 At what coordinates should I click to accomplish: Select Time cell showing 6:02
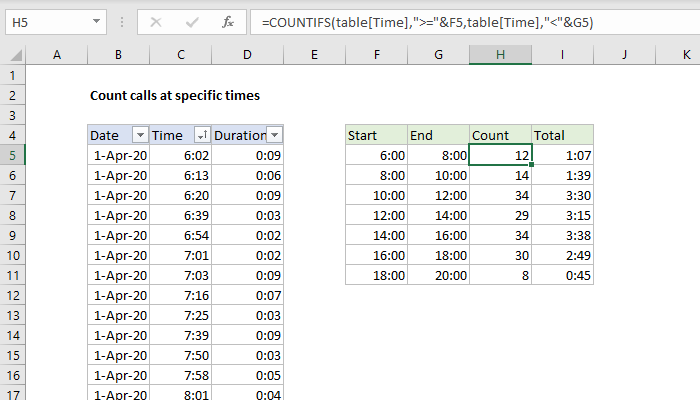180,155
